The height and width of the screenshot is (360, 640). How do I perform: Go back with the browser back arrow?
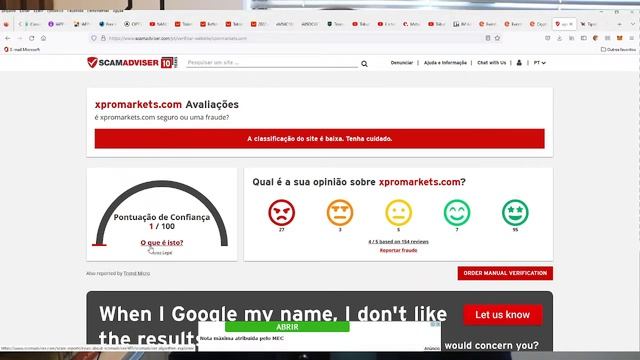pos(8,38)
